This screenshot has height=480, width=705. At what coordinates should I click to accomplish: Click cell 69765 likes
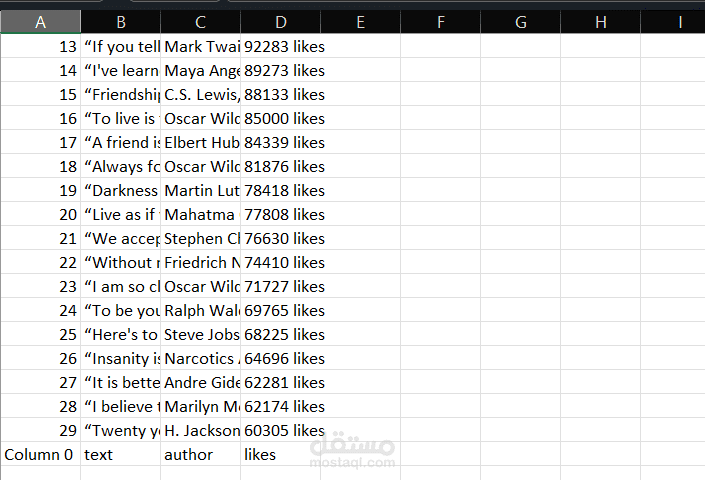coord(281,310)
